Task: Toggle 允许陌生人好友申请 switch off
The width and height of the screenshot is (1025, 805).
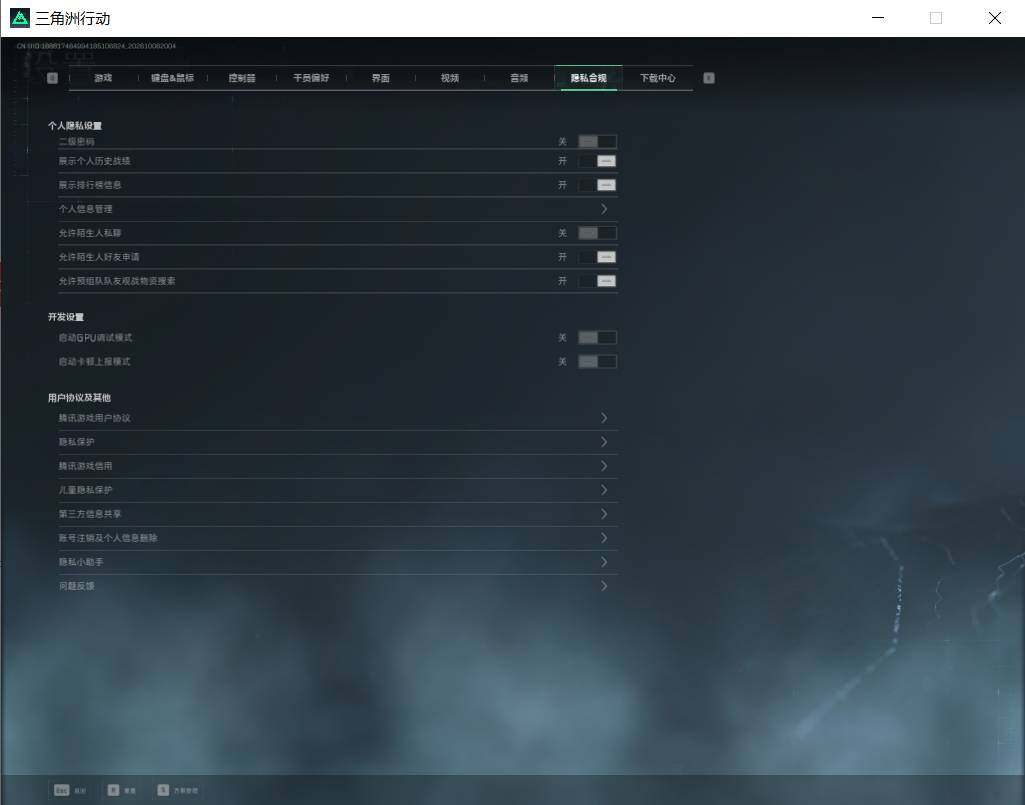Action: [x=597, y=257]
